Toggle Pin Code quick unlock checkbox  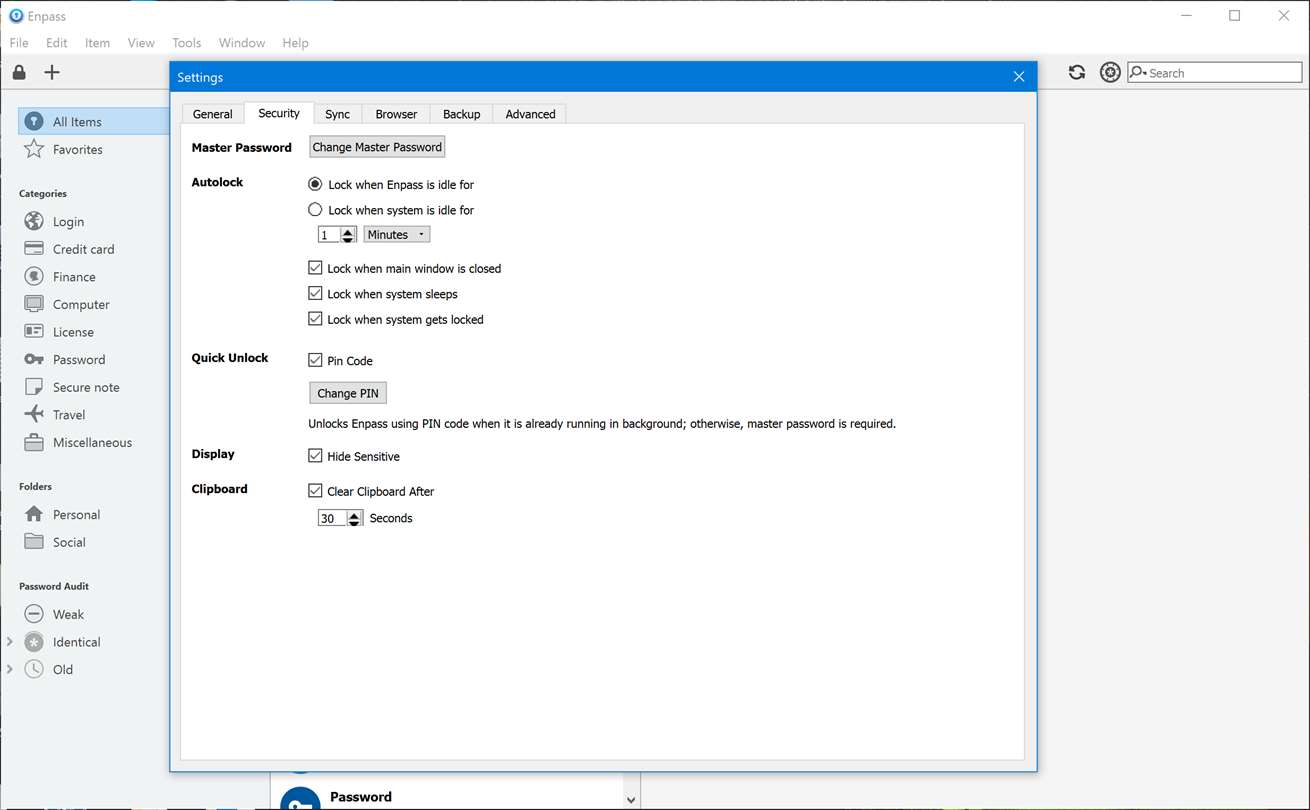[x=315, y=360]
